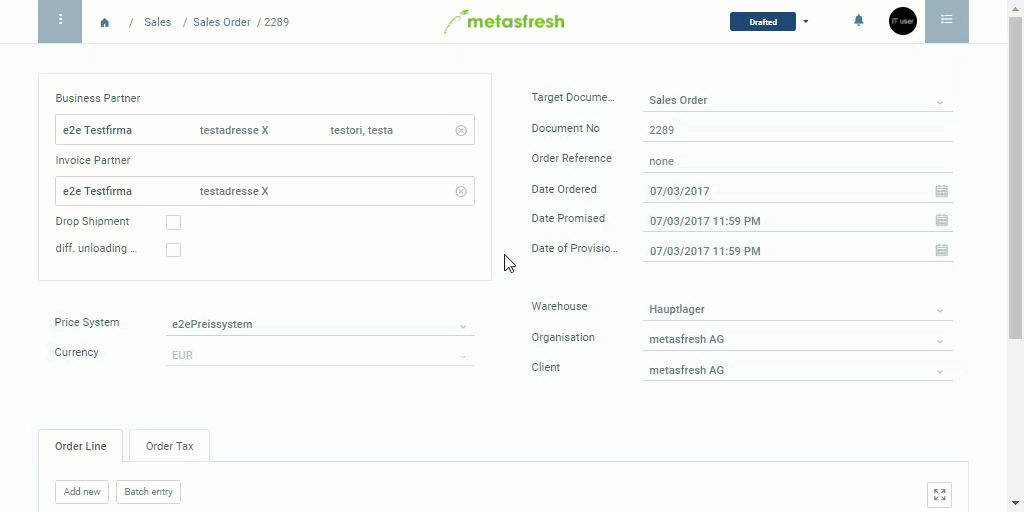
Task: Click the metasfresh logo
Action: pos(504,22)
